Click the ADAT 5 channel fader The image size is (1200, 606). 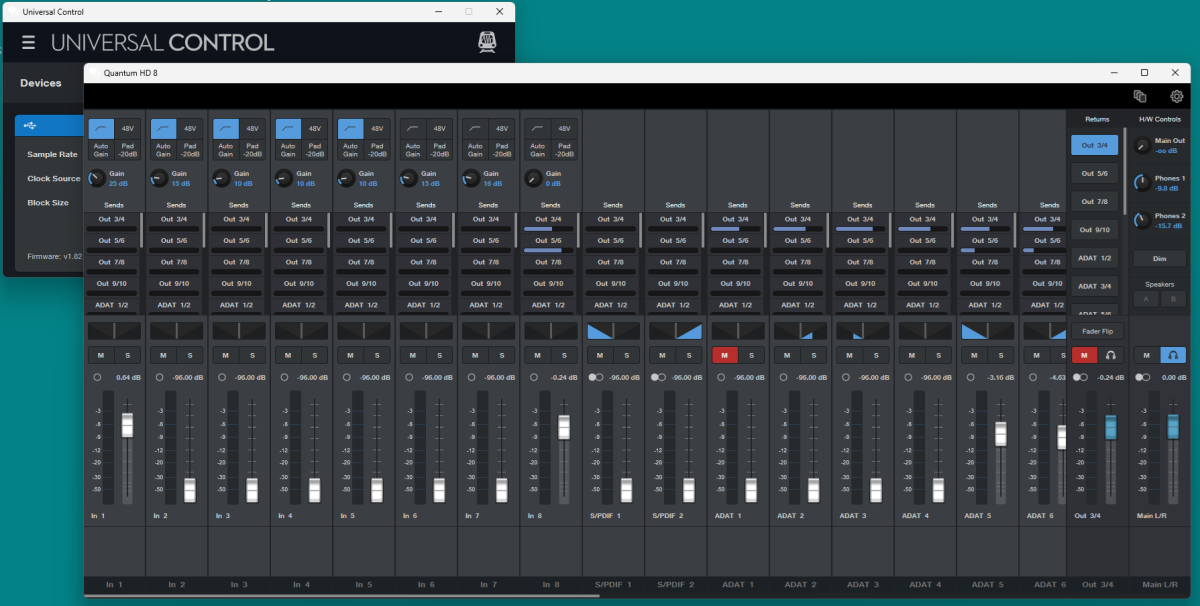pos(1000,432)
